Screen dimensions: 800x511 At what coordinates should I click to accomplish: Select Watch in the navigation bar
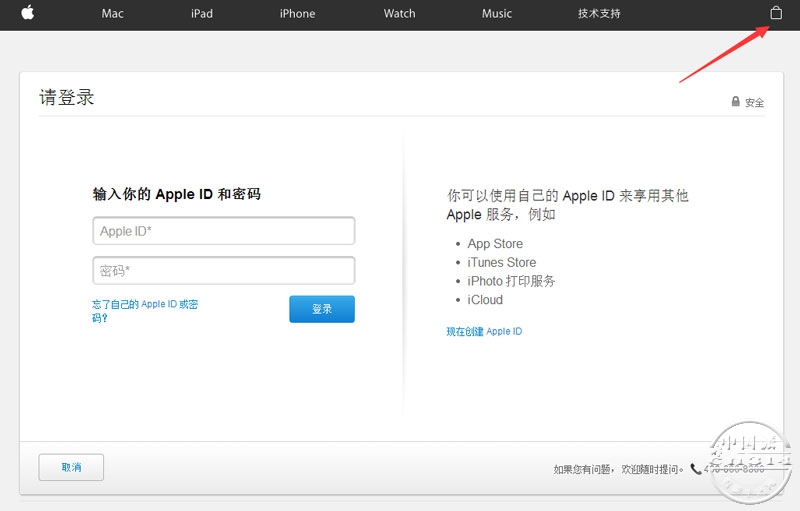pyautogui.click(x=399, y=14)
